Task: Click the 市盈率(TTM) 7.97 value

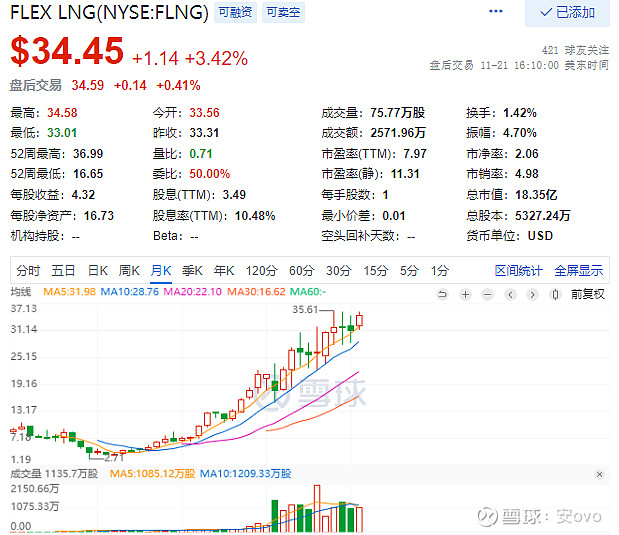Action: click(x=415, y=154)
